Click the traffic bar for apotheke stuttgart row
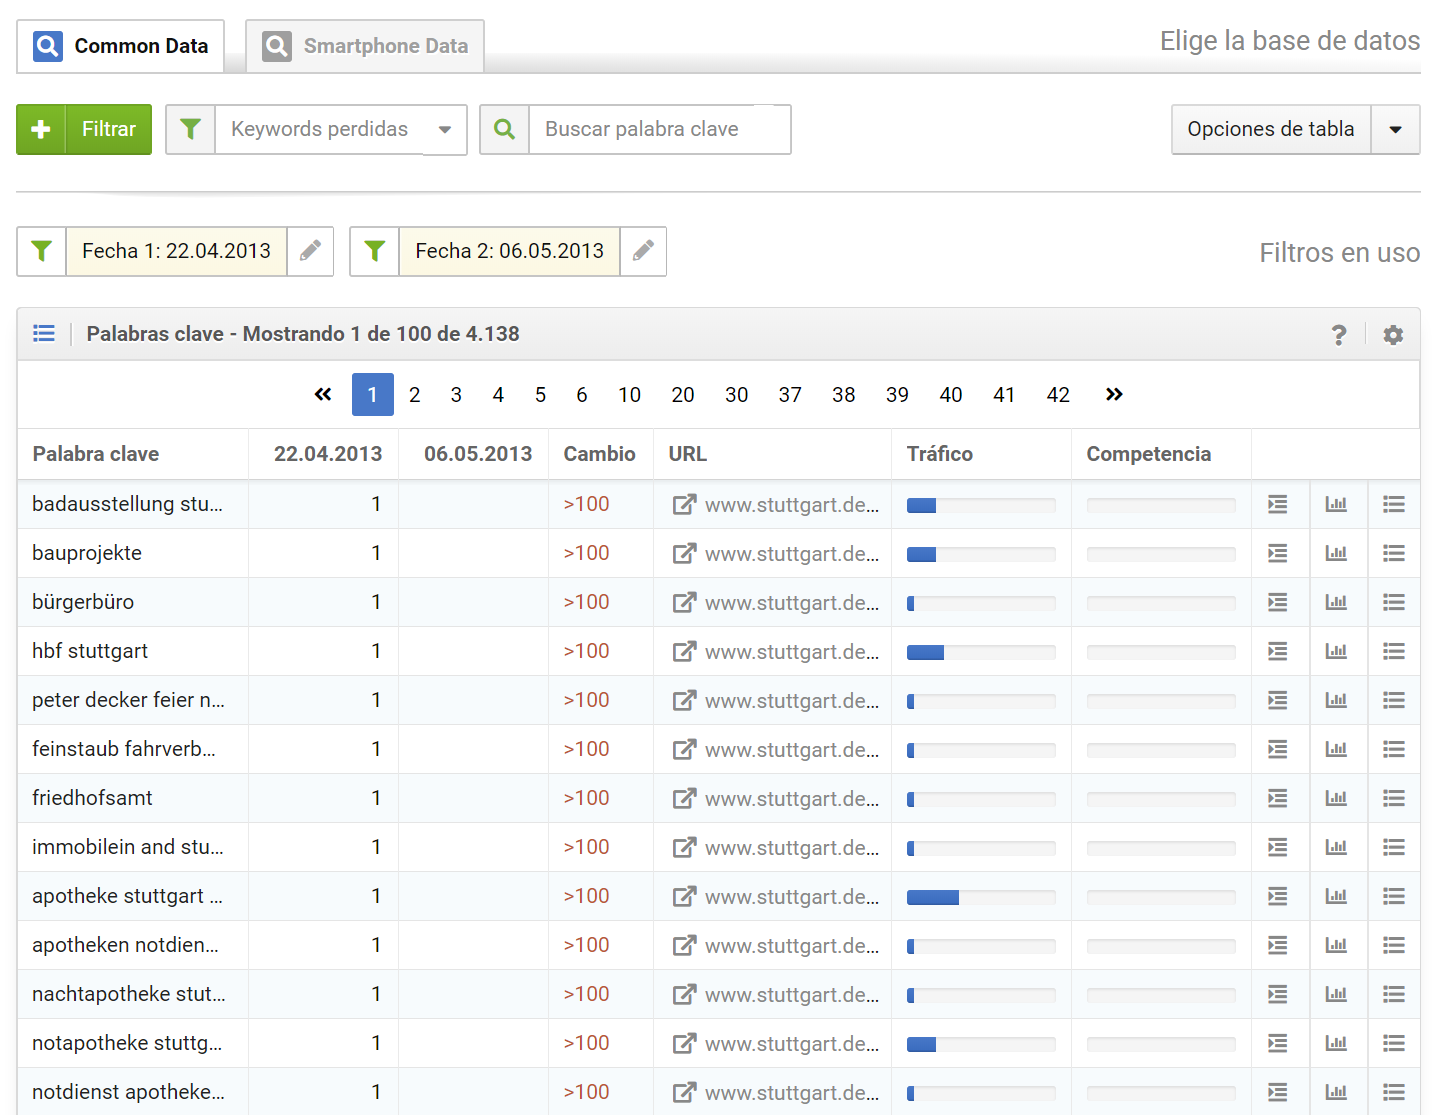The height and width of the screenshot is (1115, 1441). pos(981,897)
